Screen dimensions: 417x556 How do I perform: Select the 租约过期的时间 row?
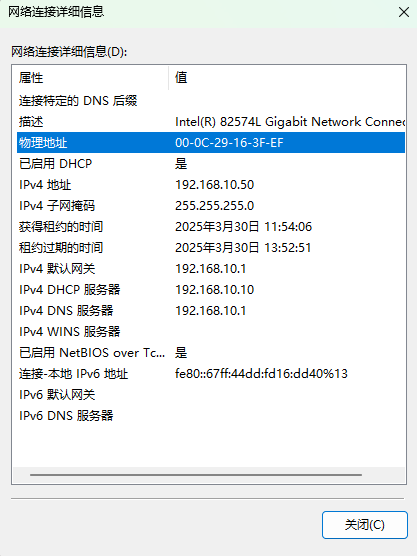coord(211,248)
